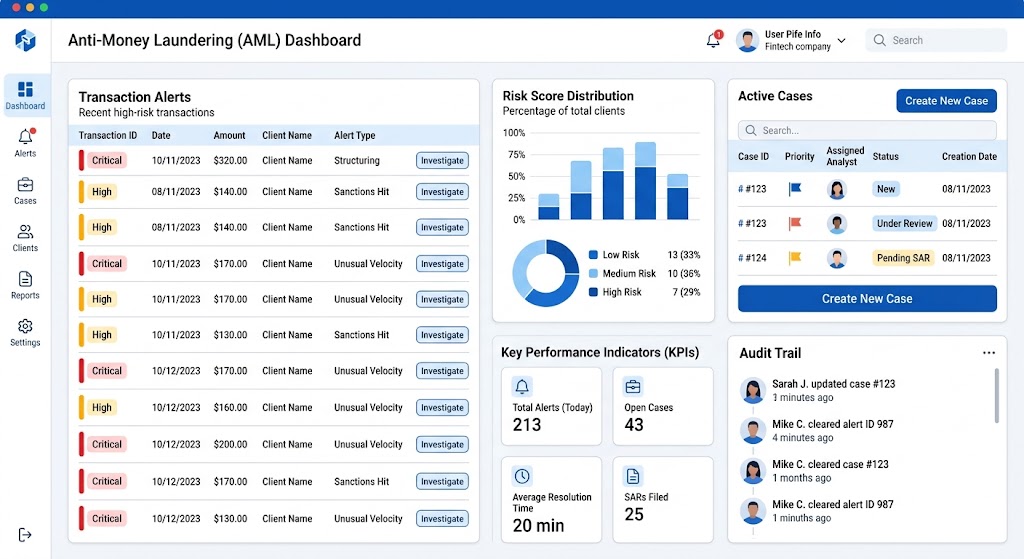Open the Audit Trail three-dot menu

pyautogui.click(x=989, y=353)
